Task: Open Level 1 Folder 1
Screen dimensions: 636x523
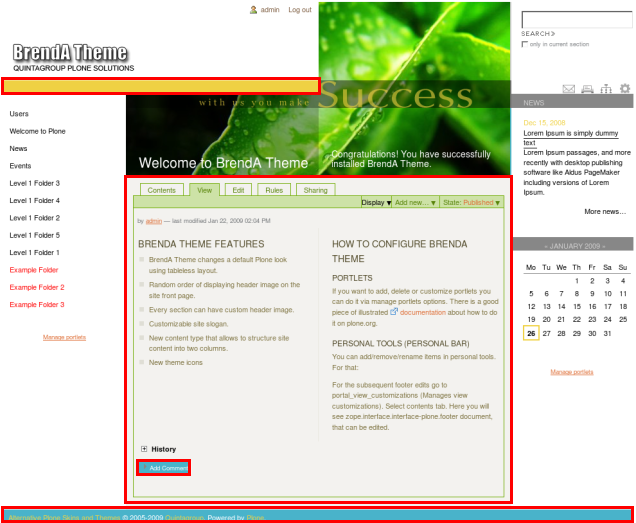Action: point(34,252)
